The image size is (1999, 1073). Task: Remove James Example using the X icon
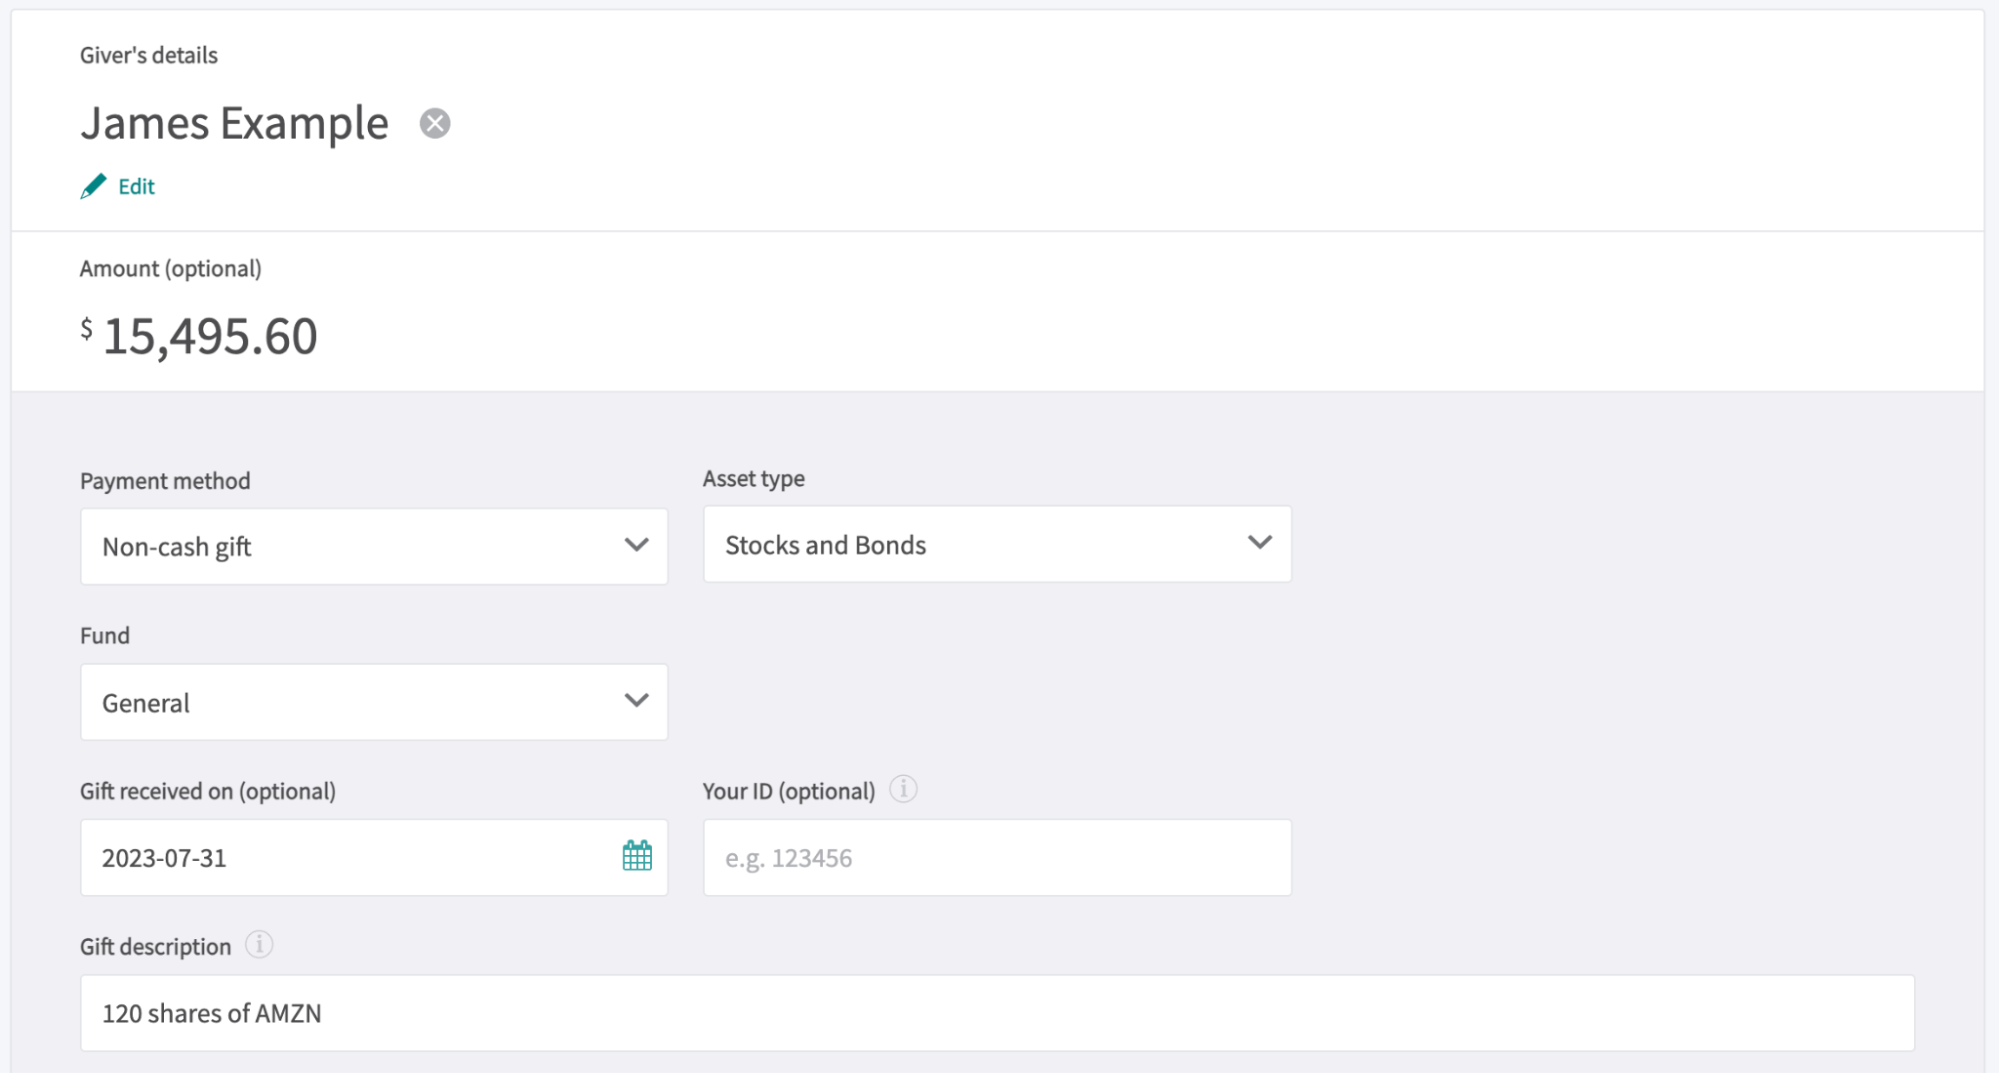click(434, 122)
